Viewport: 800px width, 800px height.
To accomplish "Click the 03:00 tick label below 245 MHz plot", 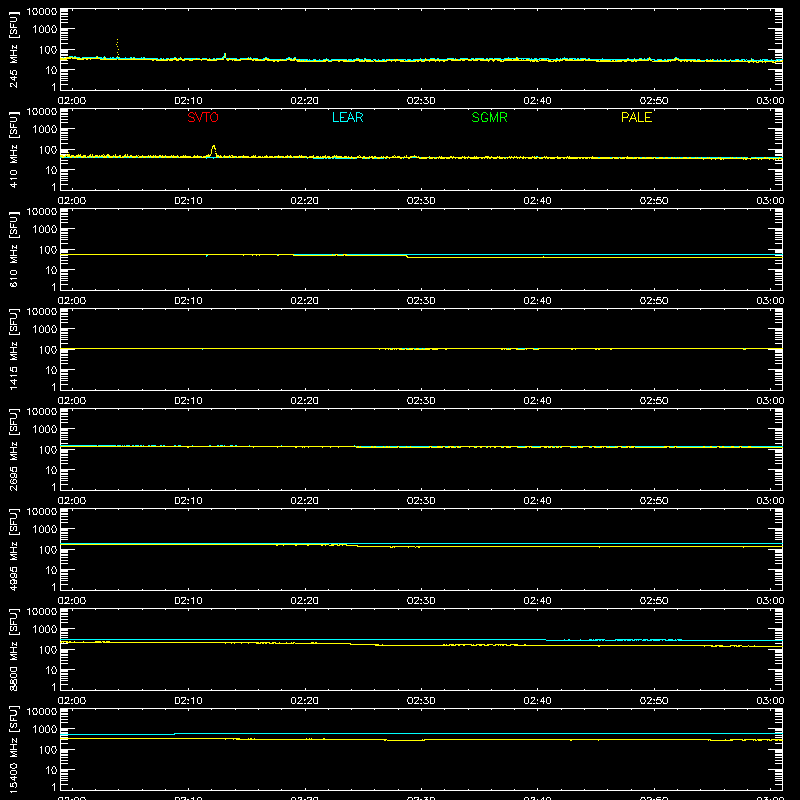I will point(770,101).
